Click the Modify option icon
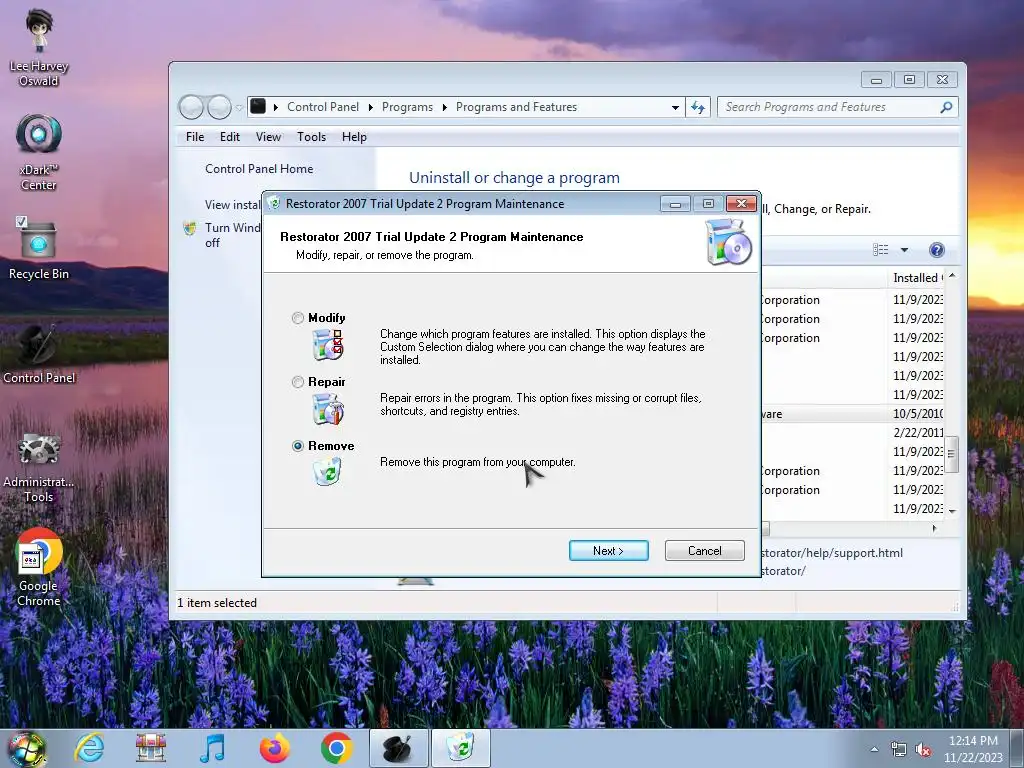 328,345
